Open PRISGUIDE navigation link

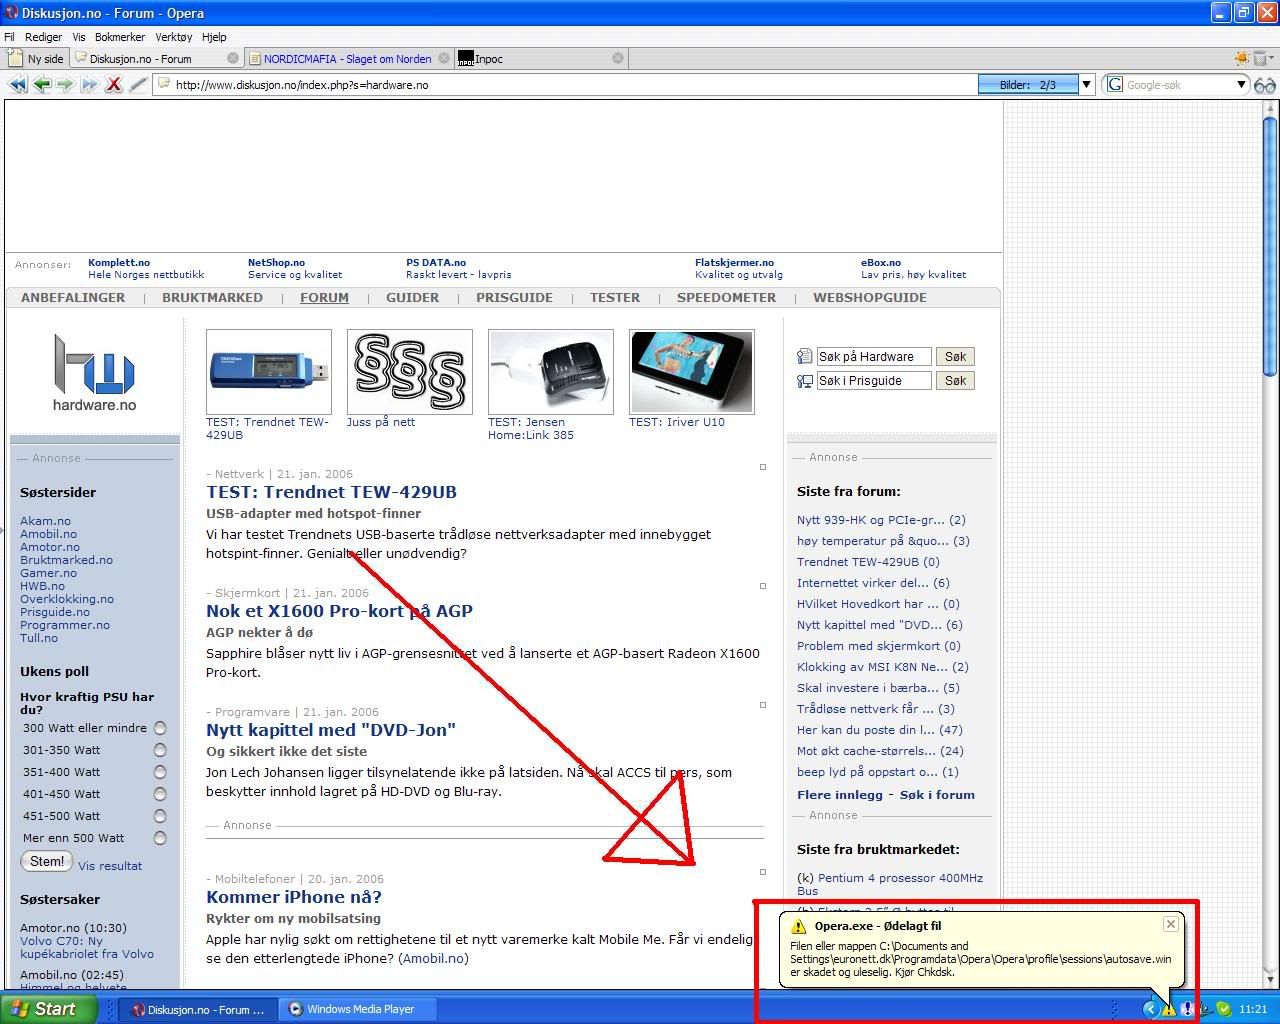[514, 297]
